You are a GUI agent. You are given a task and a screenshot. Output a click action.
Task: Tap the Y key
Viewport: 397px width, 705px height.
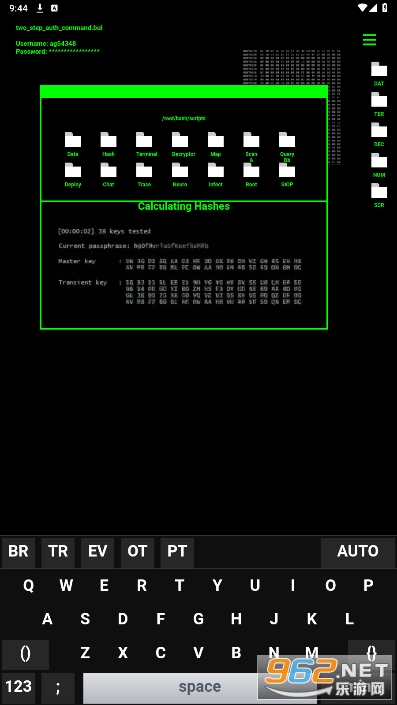point(217,585)
